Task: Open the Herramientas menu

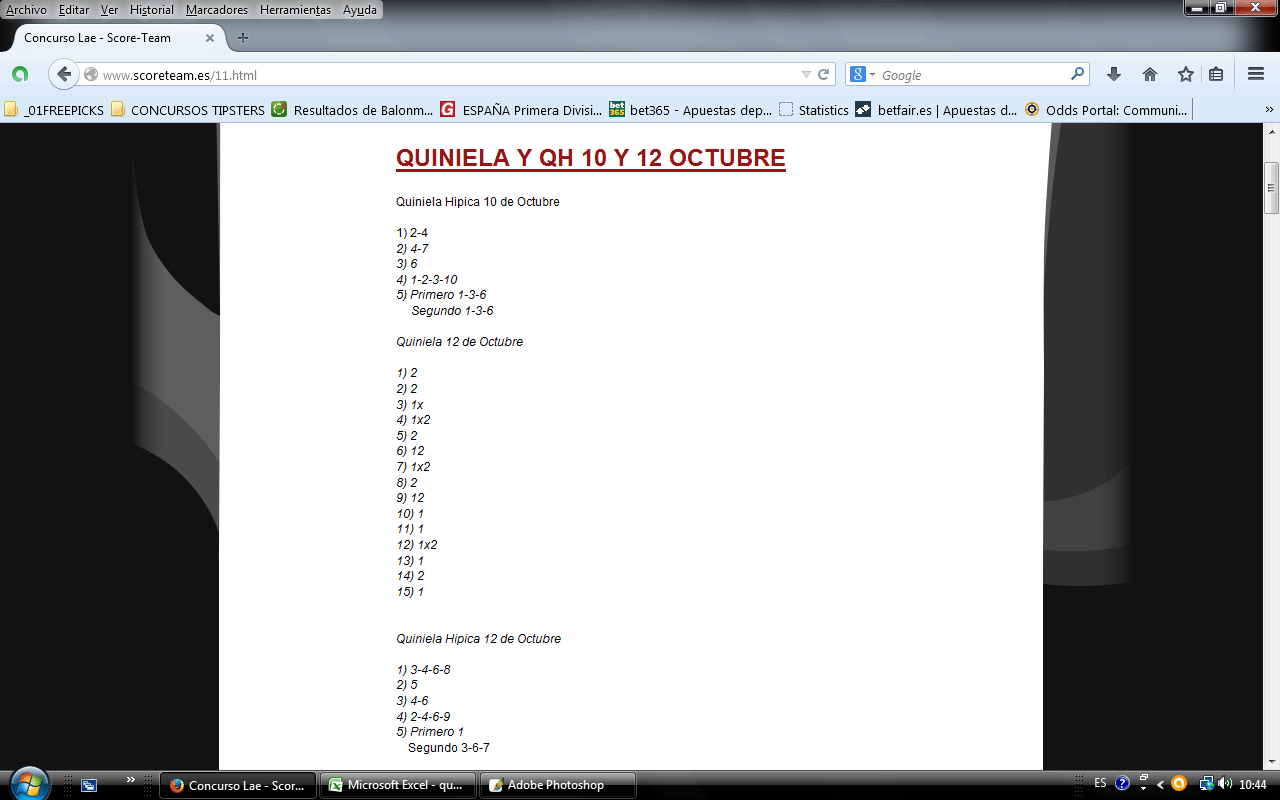Action: (295, 10)
